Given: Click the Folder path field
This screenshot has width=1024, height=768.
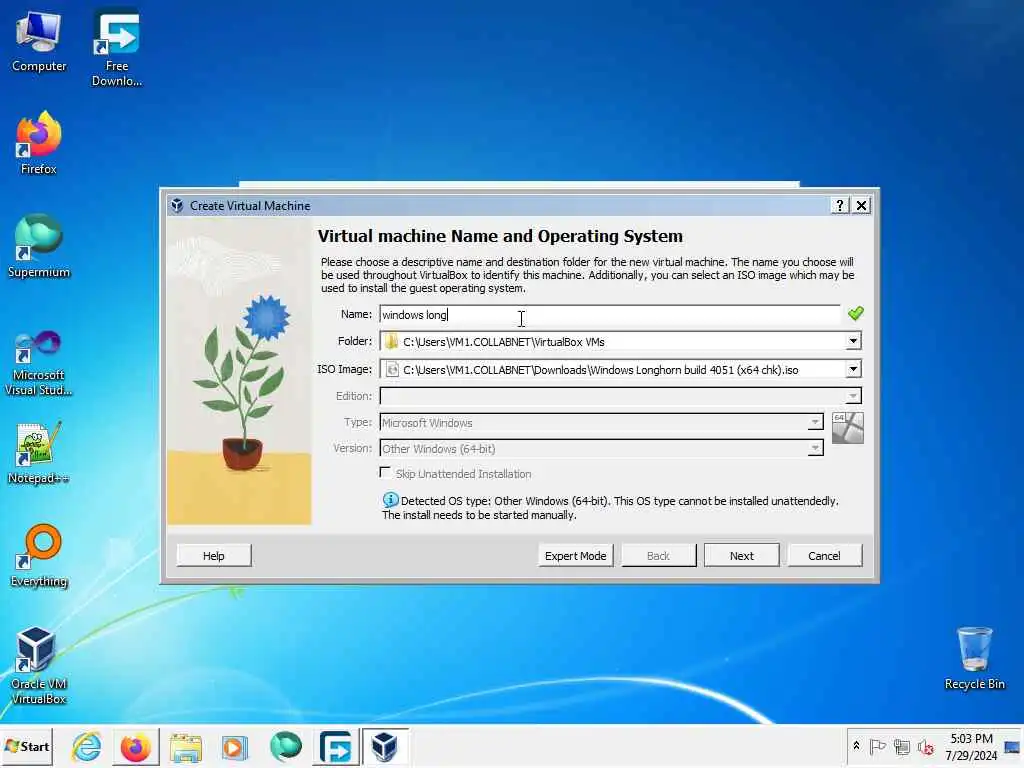Looking at the screenshot, I should pyautogui.click(x=613, y=342).
